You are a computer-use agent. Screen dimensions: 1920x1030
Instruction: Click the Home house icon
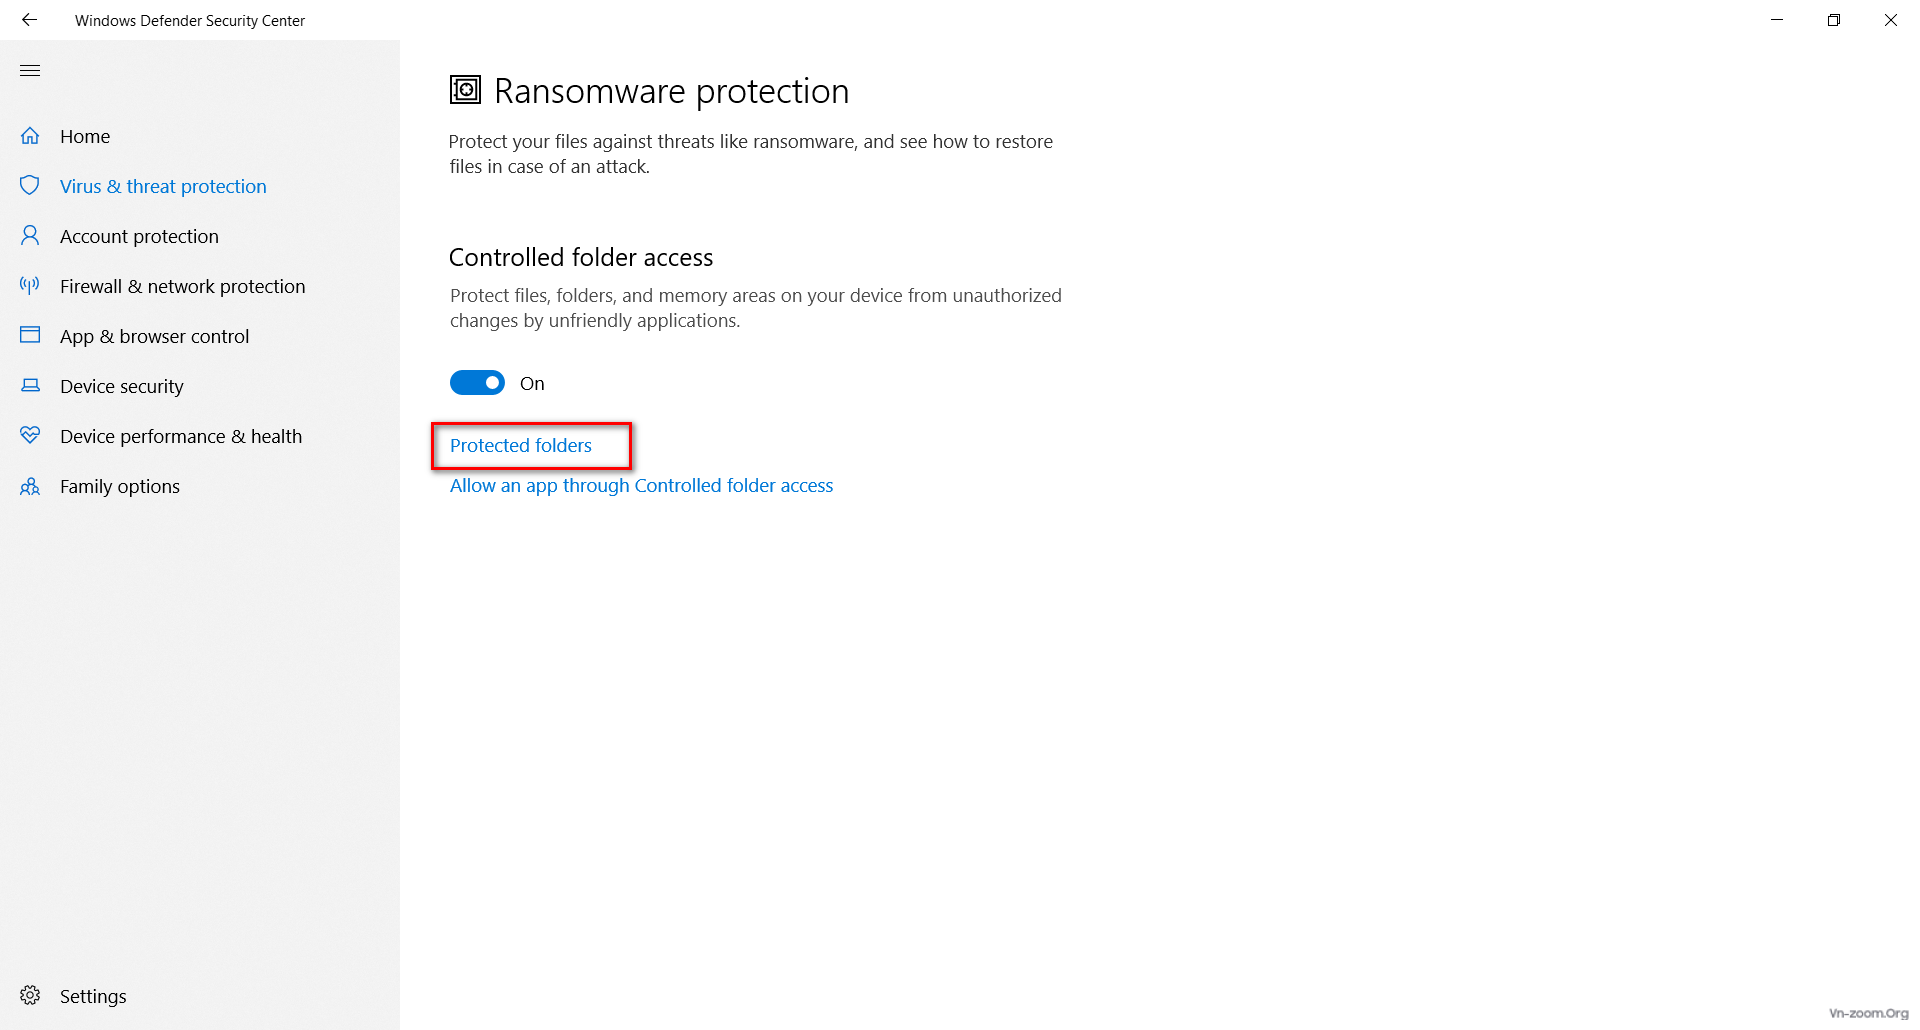click(x=30, y=136)
